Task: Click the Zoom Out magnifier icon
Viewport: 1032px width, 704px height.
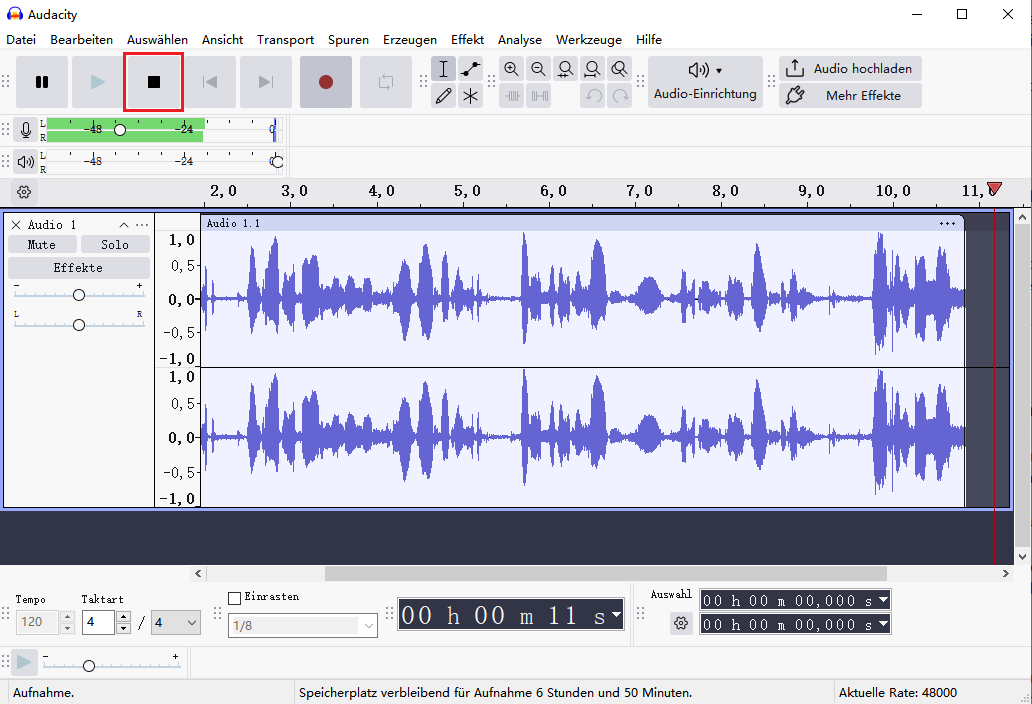Action: tap(538, 69)
